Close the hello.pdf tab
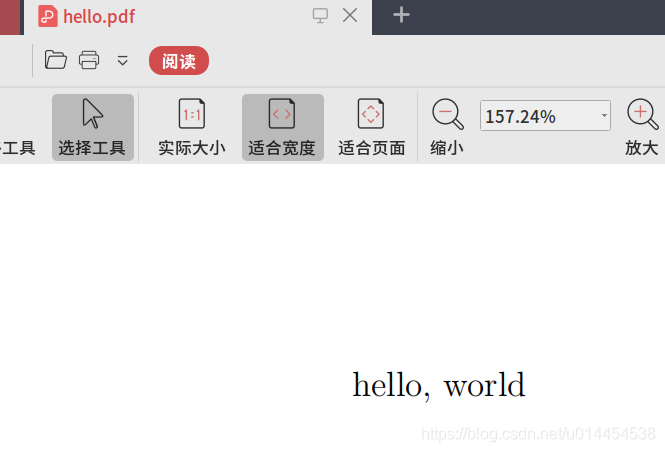Screen dimensions: 665x452 point(350,16)
